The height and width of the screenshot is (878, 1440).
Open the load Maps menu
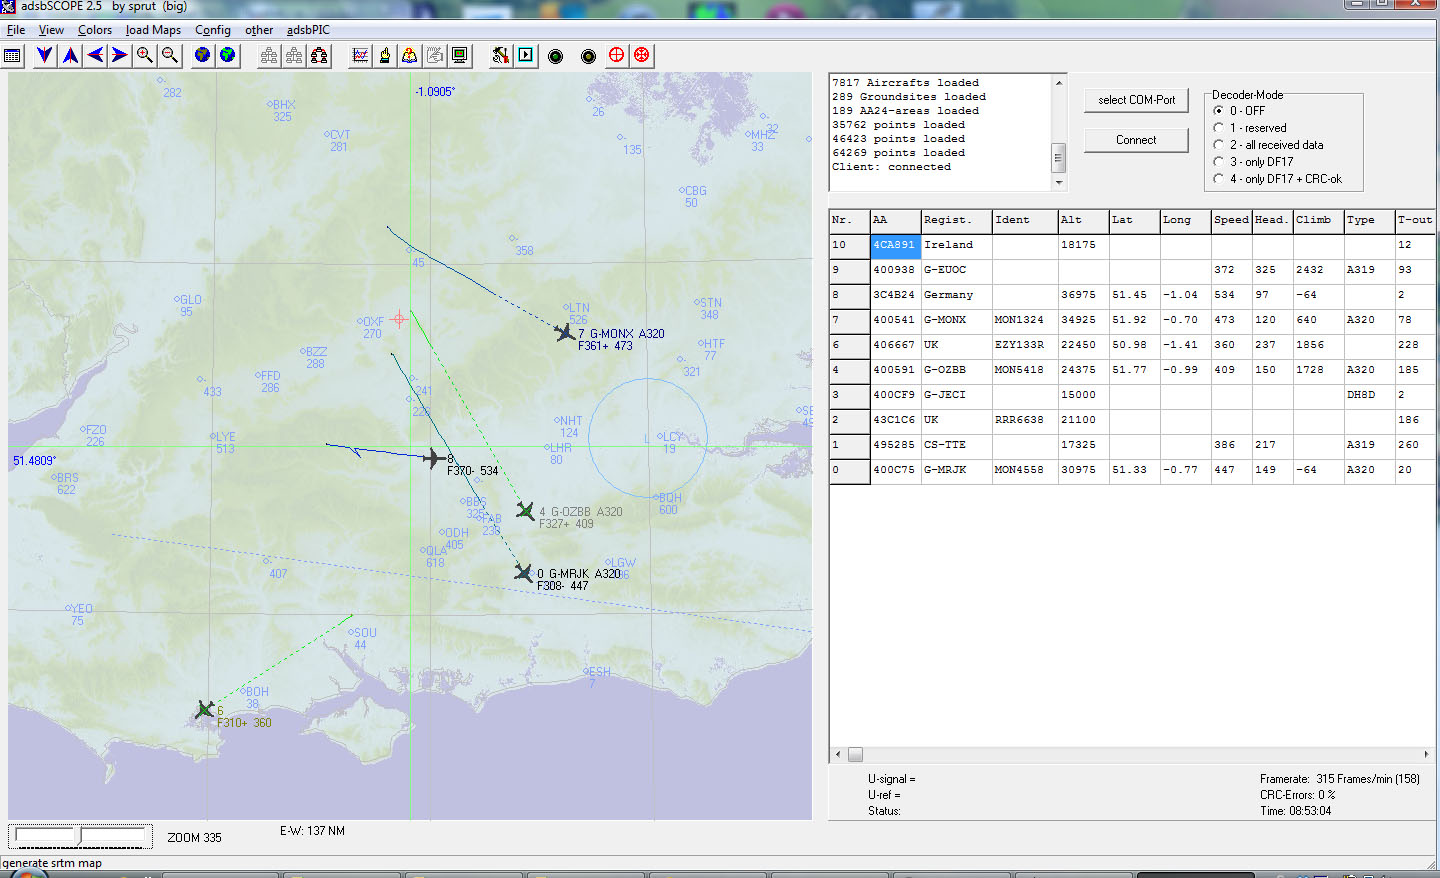[152, 30]
